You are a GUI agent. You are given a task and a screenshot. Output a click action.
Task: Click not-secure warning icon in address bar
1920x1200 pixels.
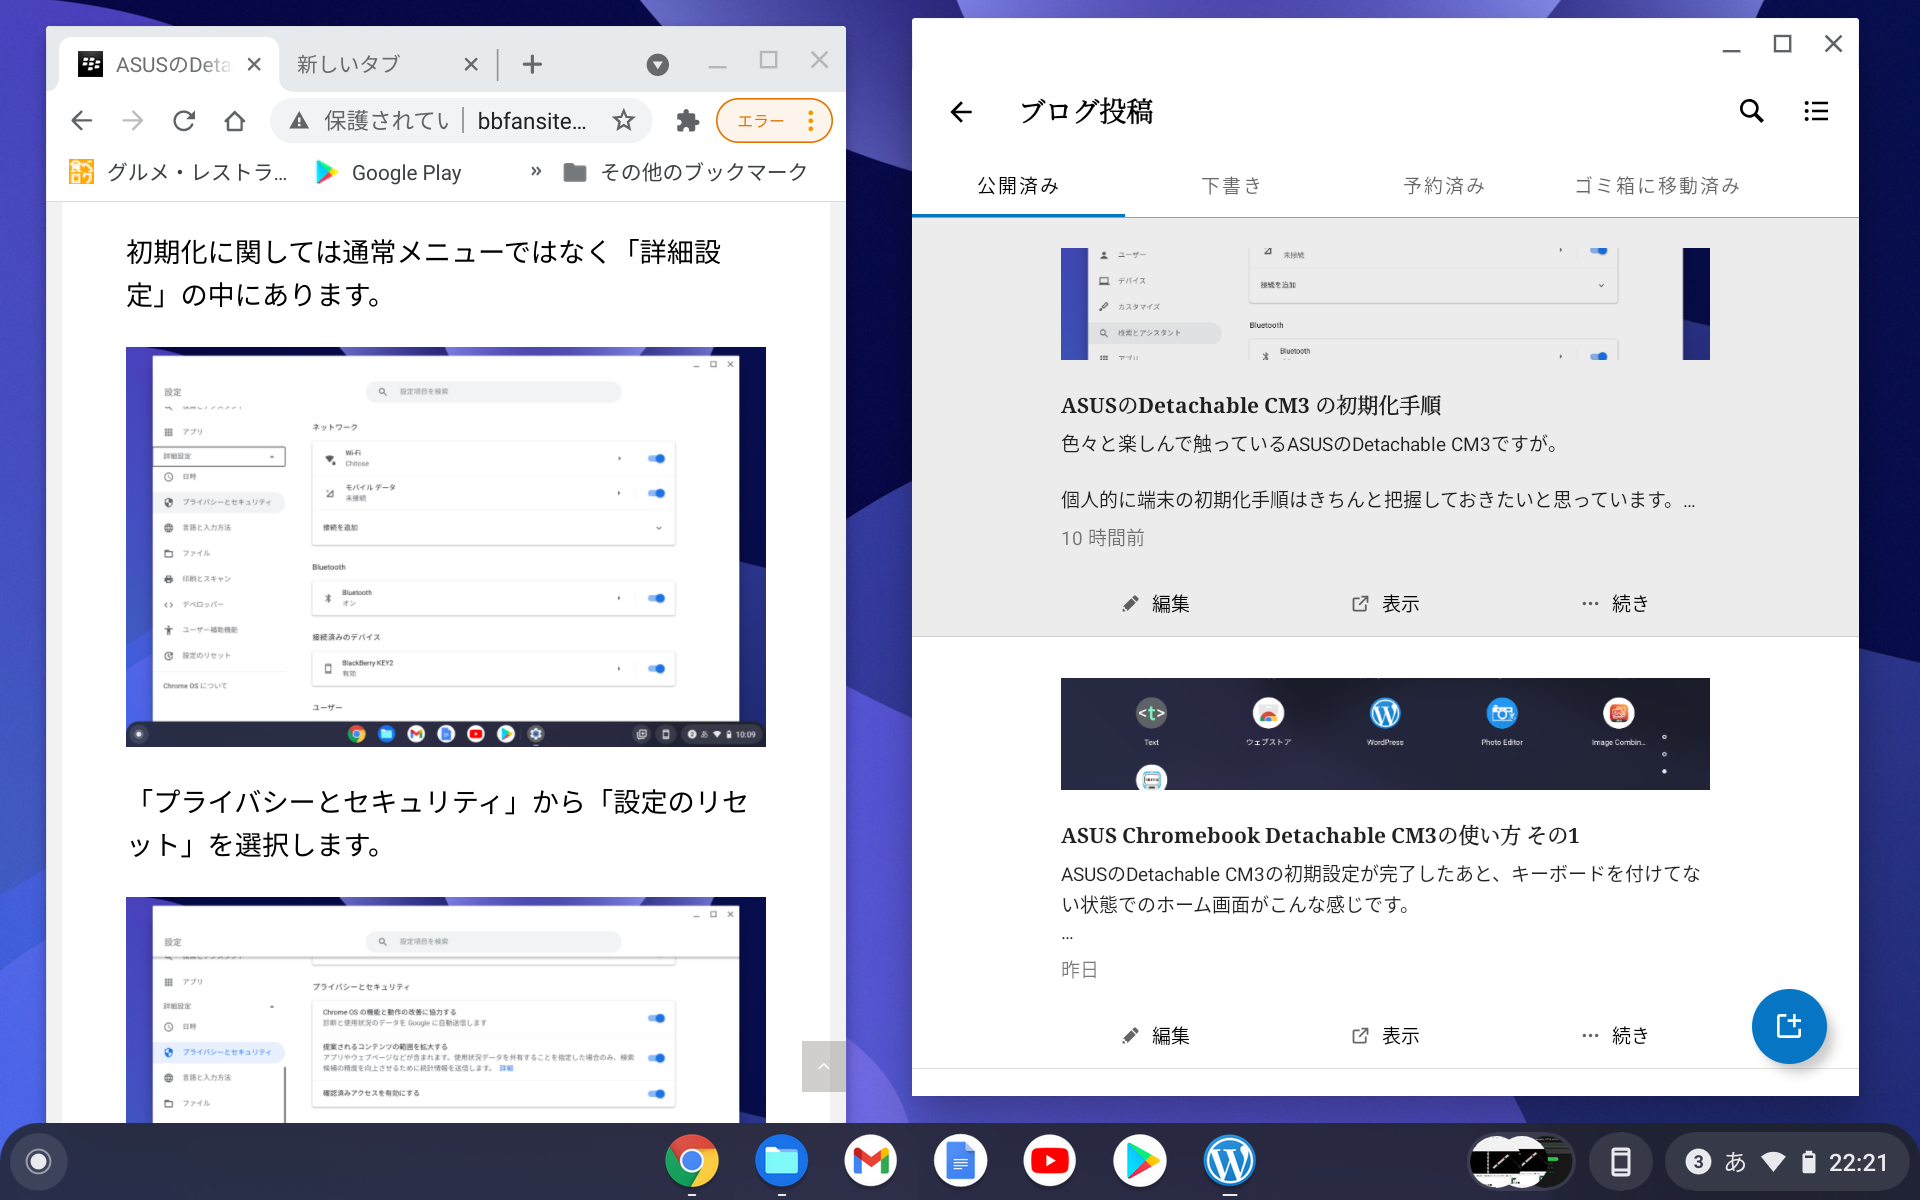point(299,121)
